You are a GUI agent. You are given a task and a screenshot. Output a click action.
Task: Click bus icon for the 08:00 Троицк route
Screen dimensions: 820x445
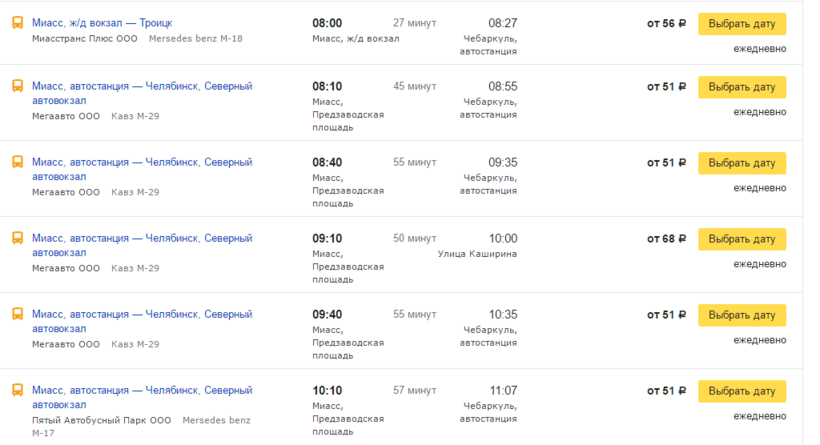17,23
